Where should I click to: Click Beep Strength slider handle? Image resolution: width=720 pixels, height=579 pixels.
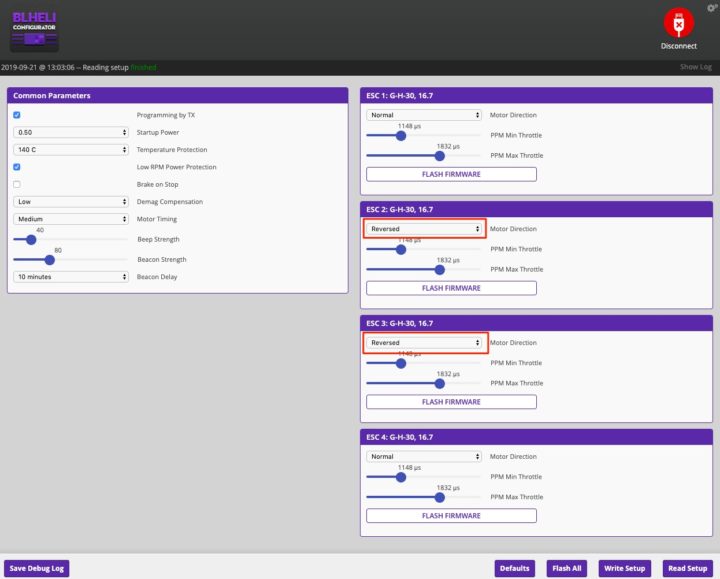31,240
